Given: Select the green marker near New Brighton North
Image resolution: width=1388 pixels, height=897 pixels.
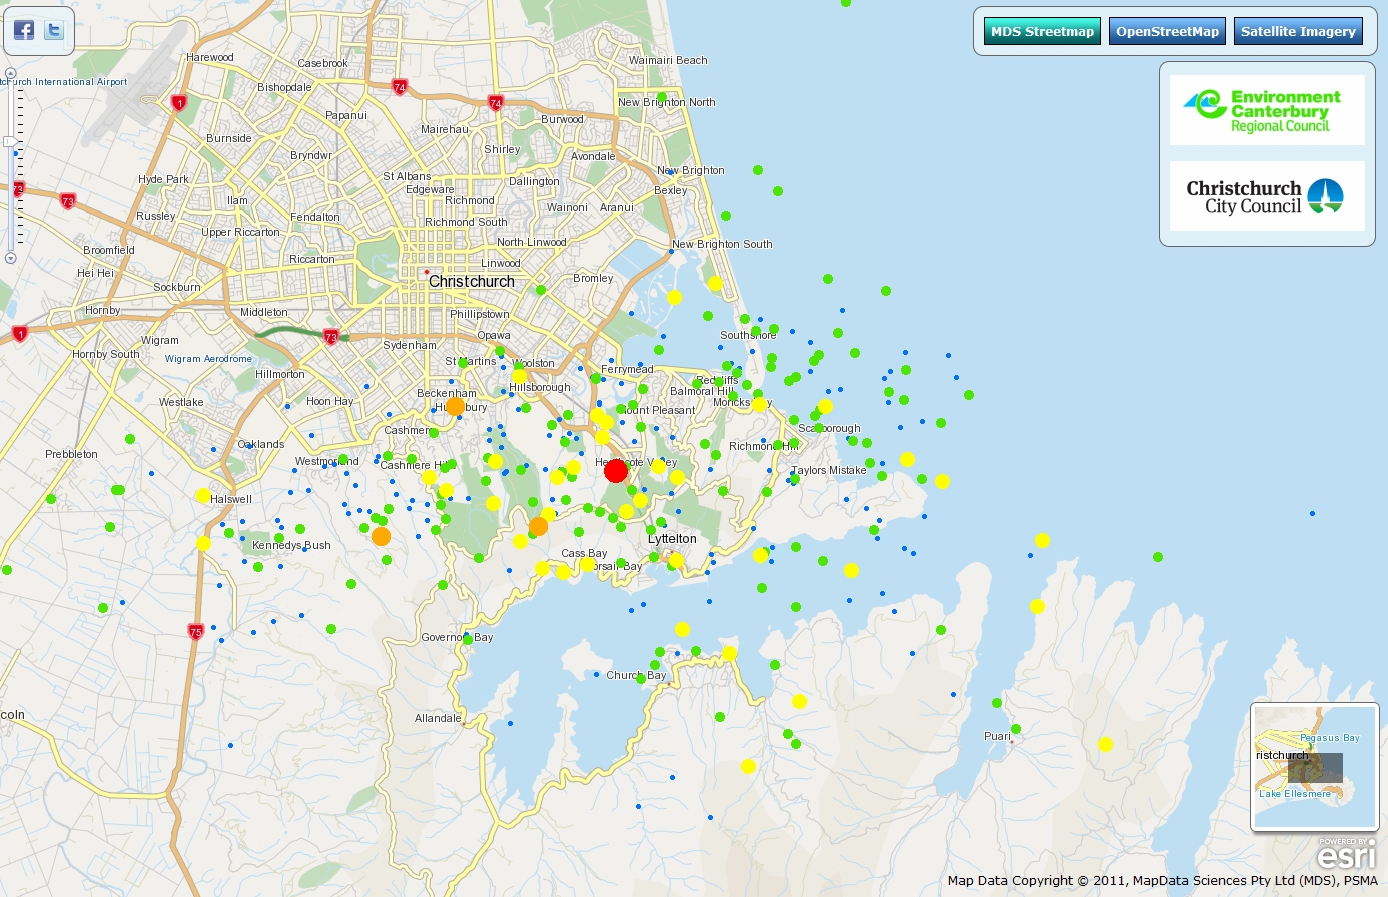Looking at the screenshot, I should 661,97.
